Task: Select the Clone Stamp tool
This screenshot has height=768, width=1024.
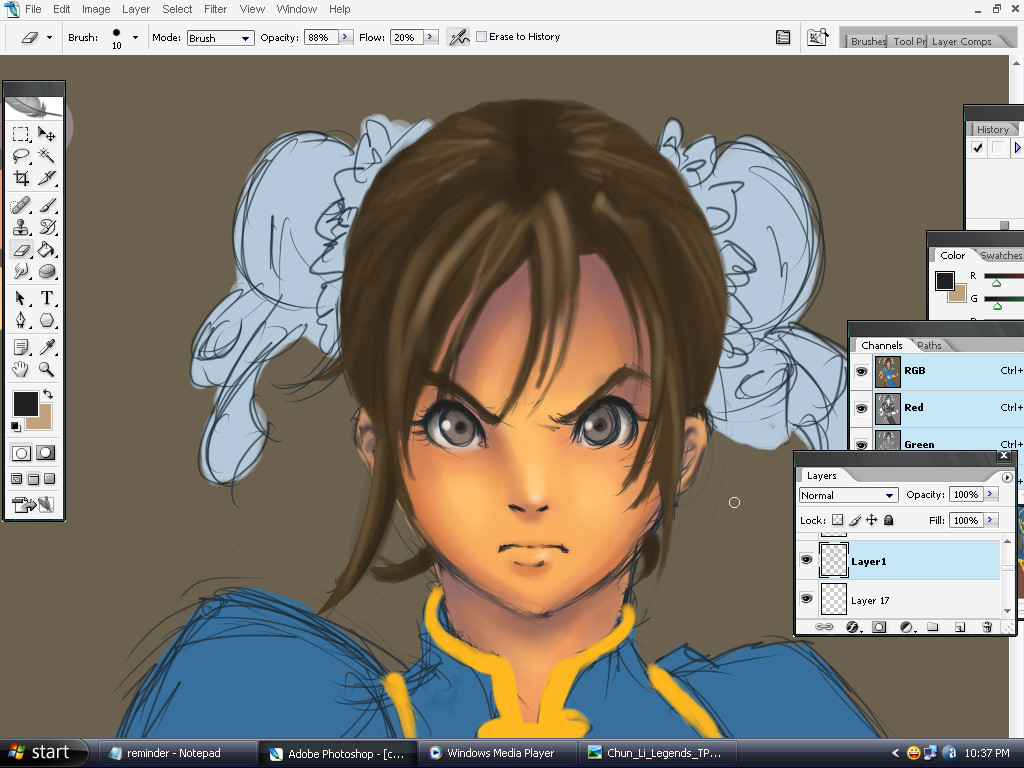Action: [21, 227]
